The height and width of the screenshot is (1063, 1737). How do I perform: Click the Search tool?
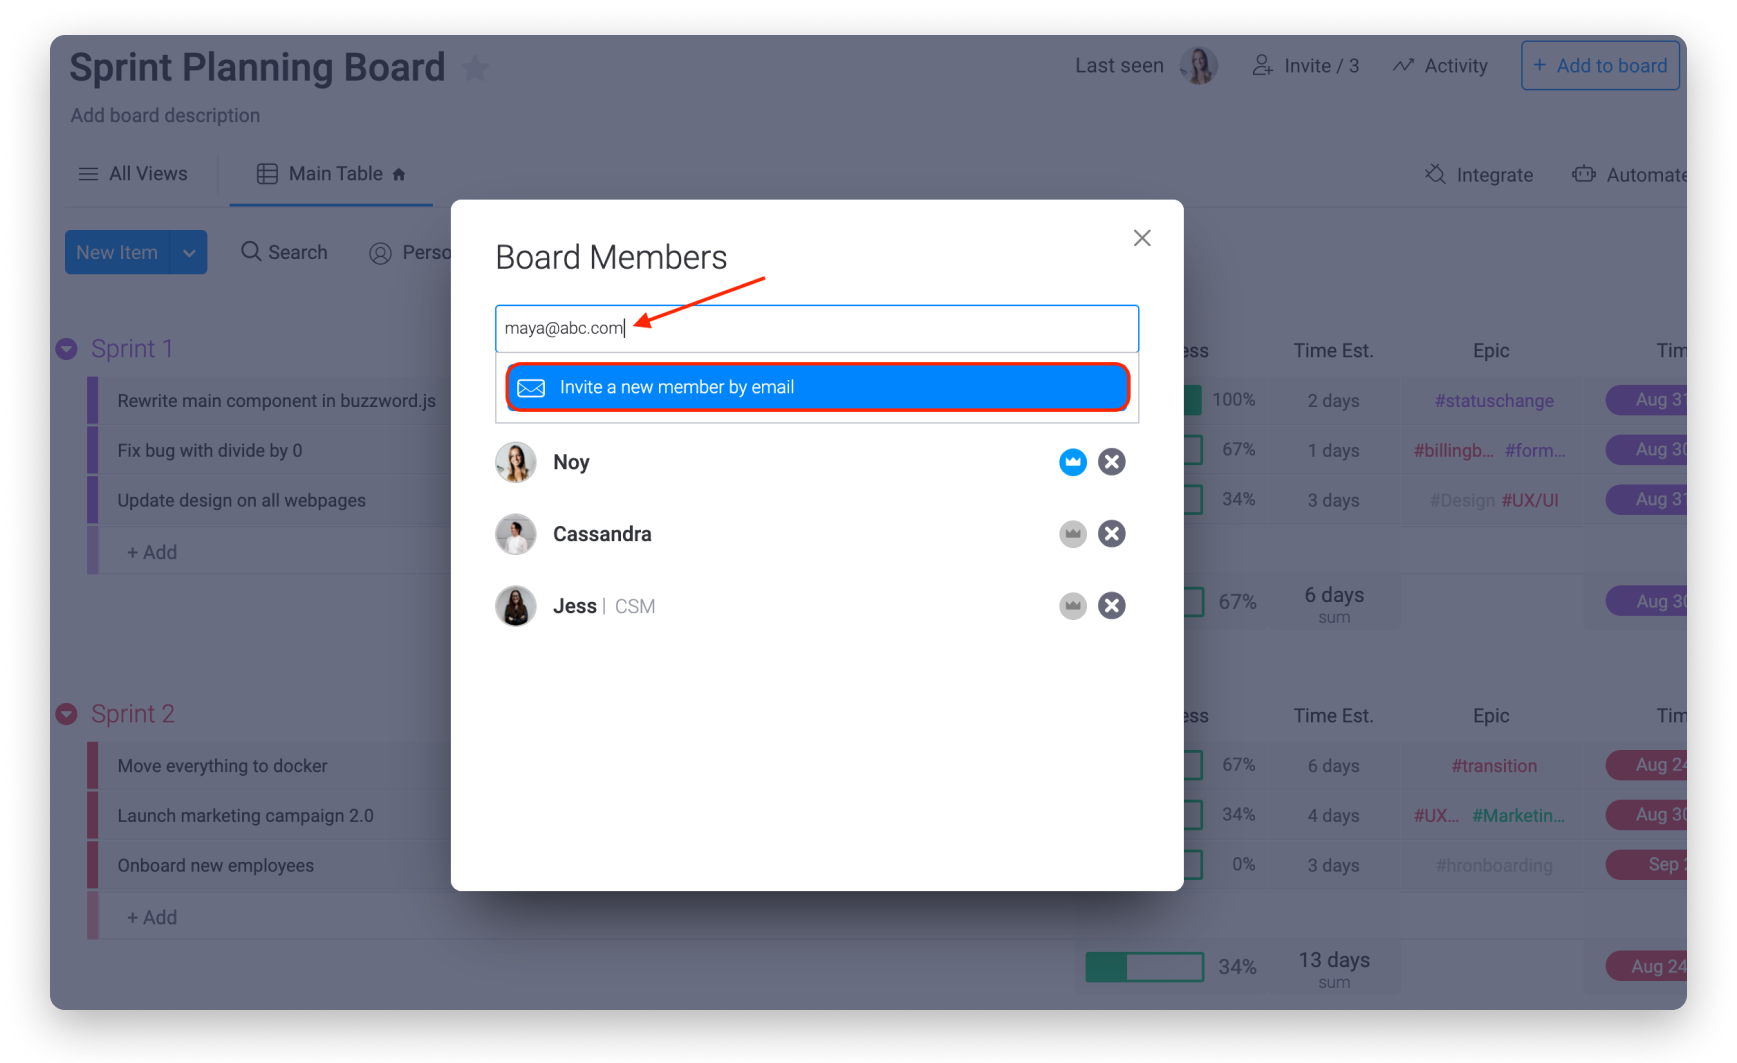click(x=284, y=252)
